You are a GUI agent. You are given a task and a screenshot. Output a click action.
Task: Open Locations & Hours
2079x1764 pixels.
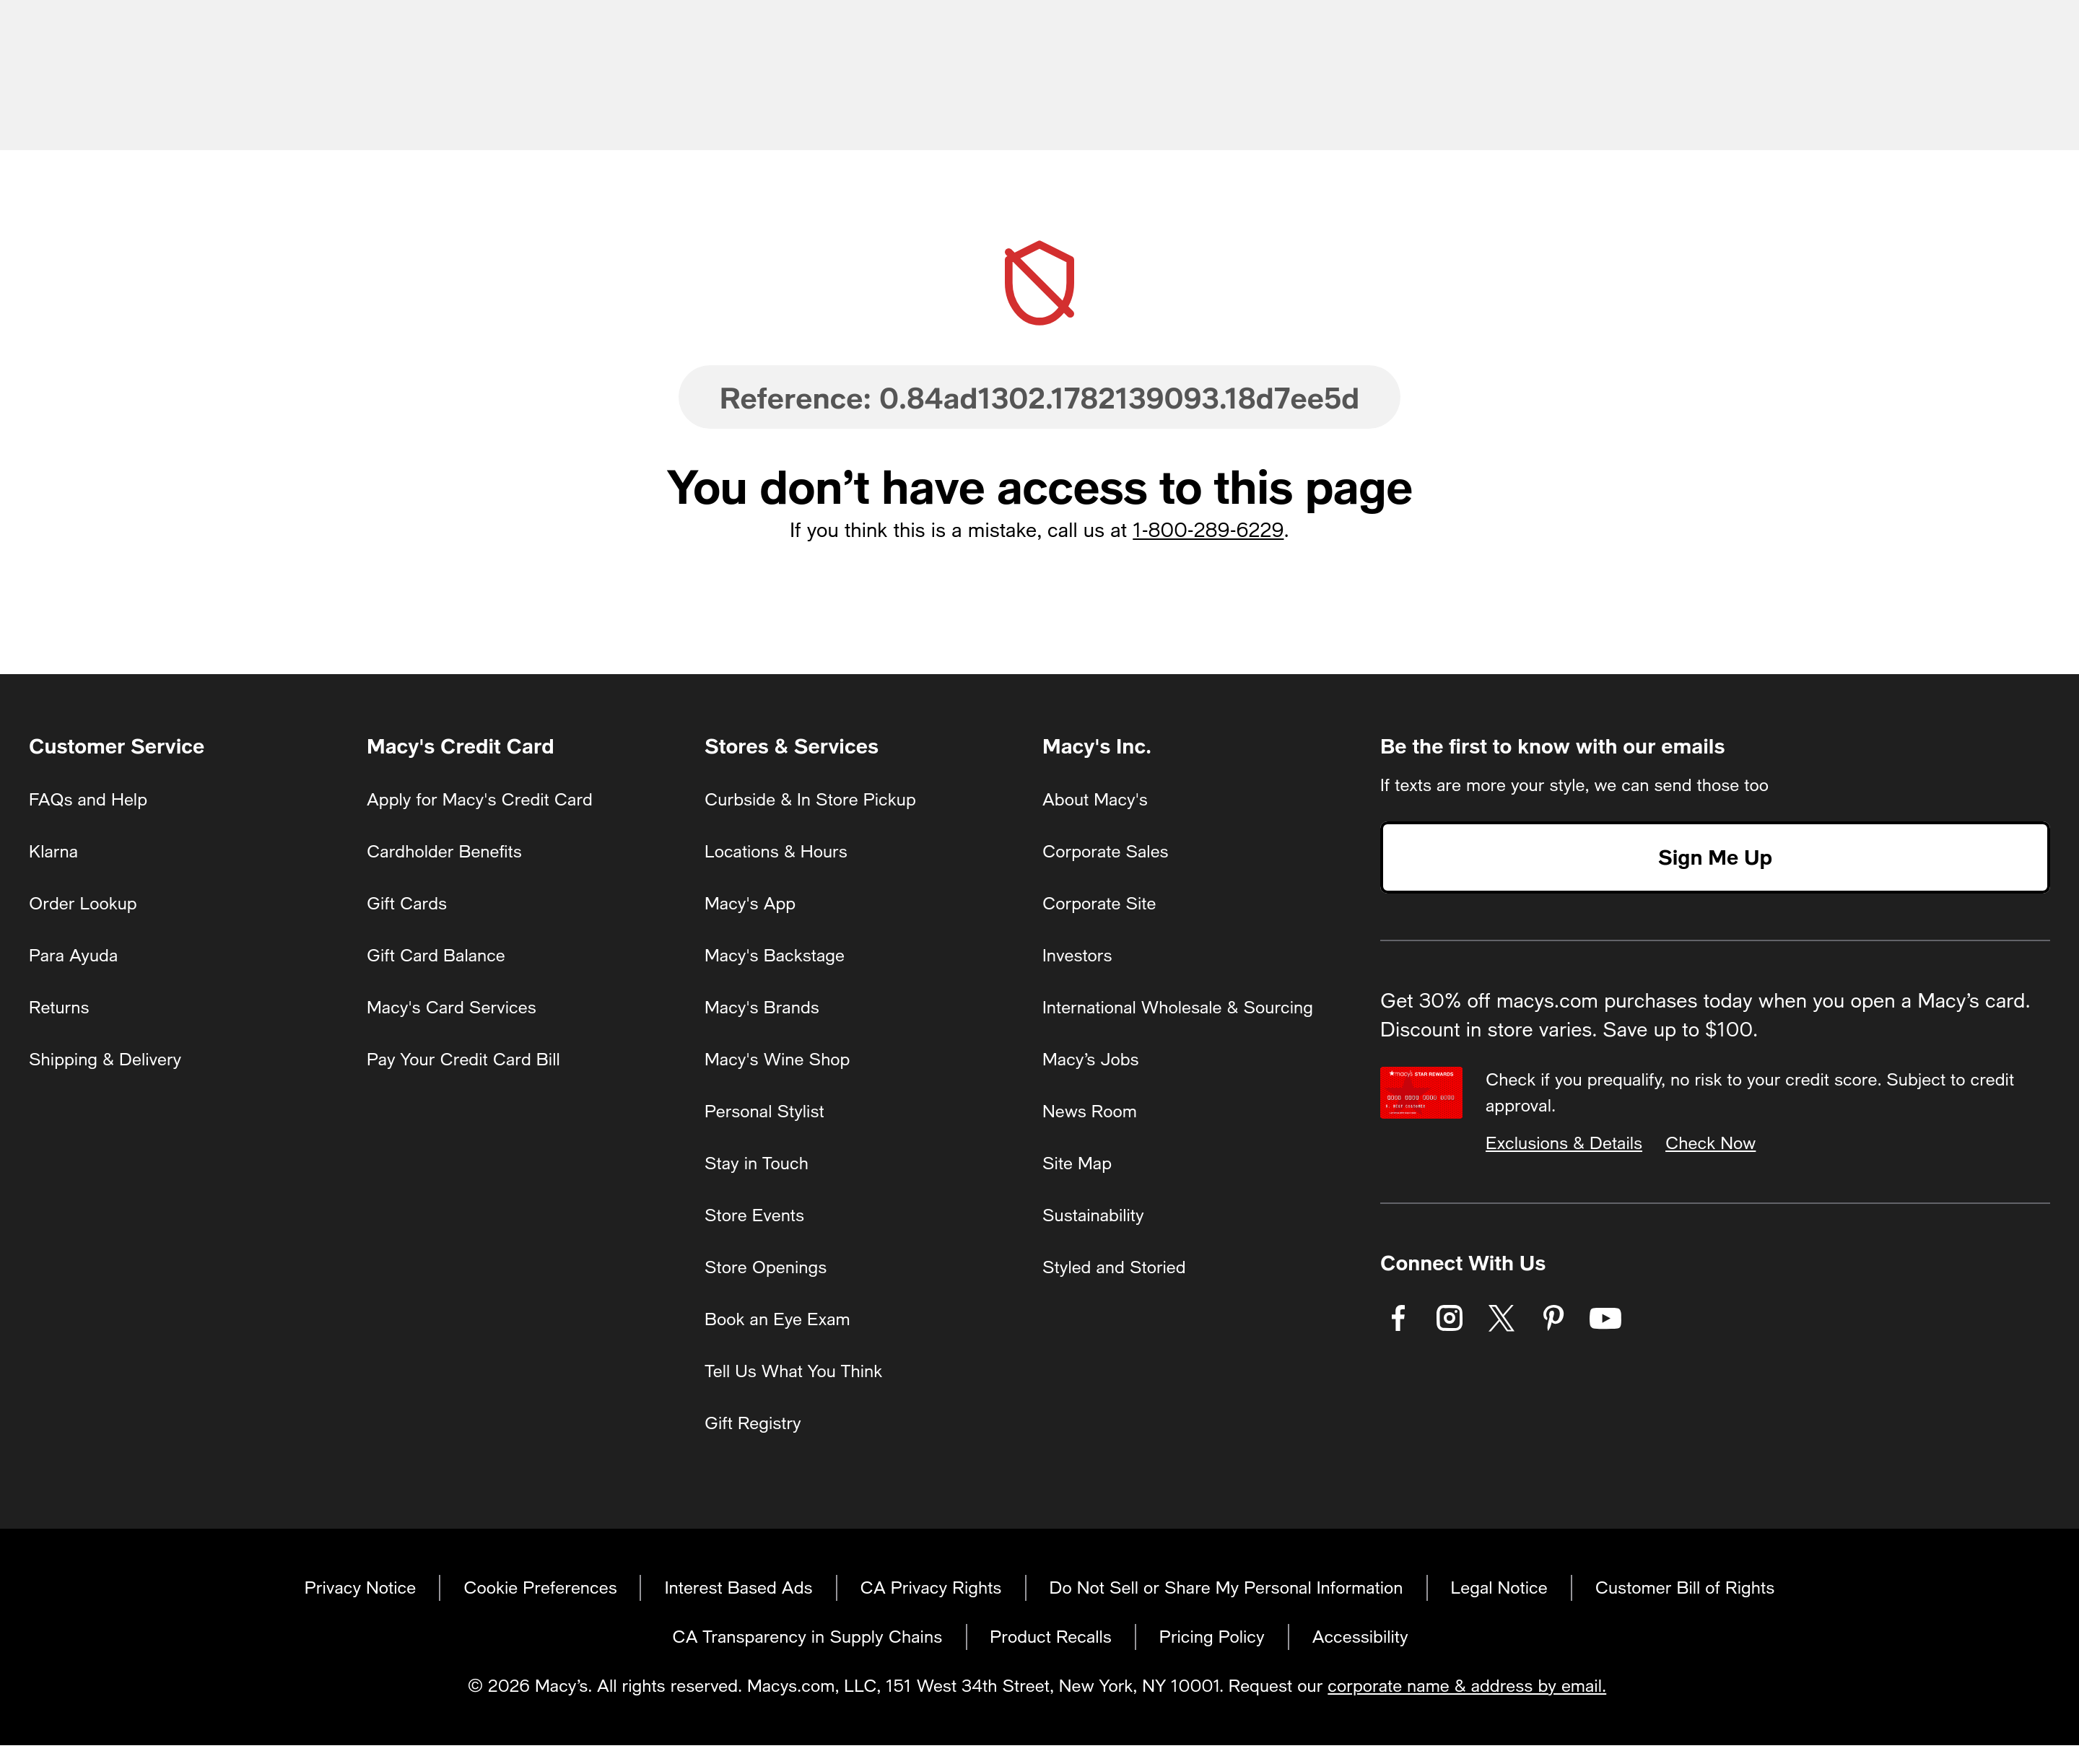point(775,851)
